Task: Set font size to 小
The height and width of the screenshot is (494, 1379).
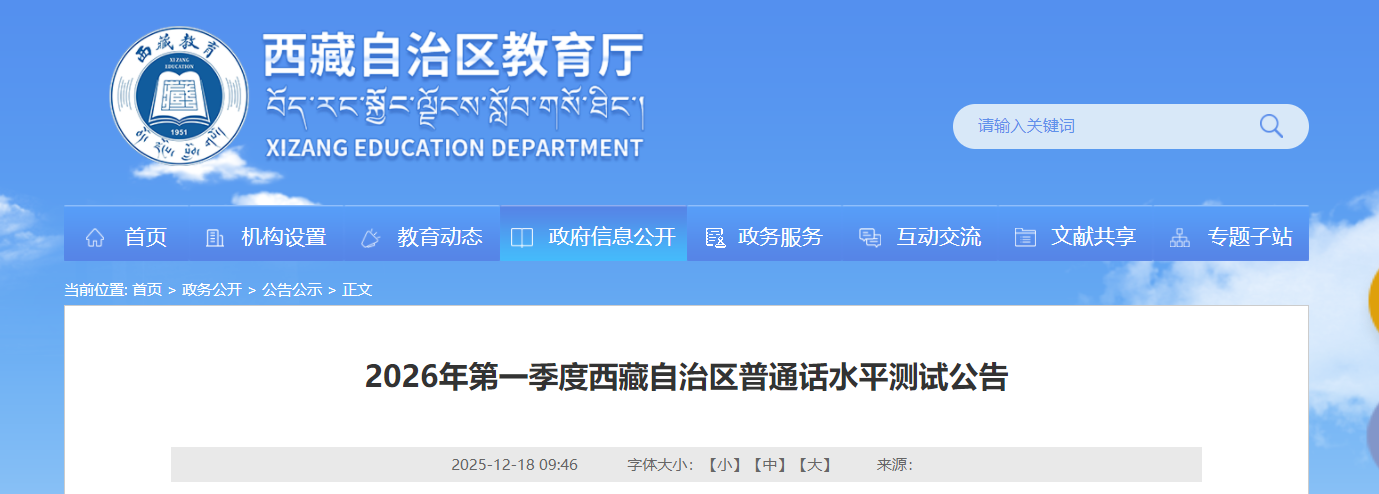Action: pos(722,465)
